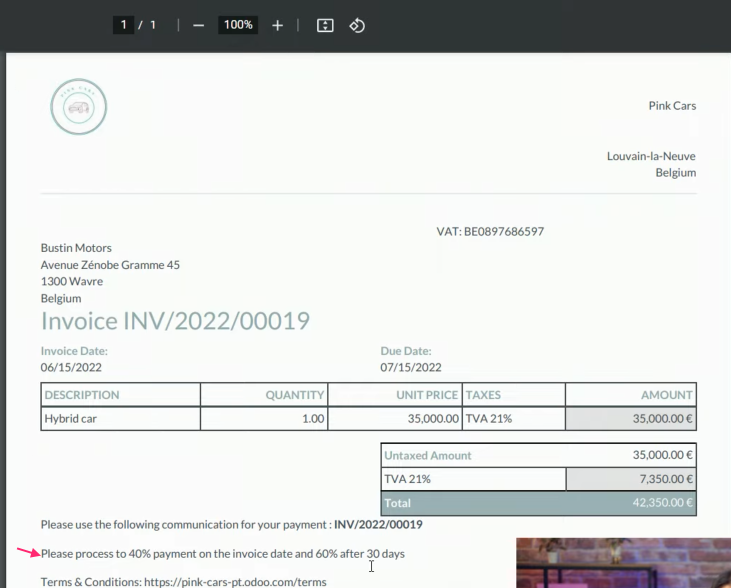Click the rotate document icon

click(357, 25)
